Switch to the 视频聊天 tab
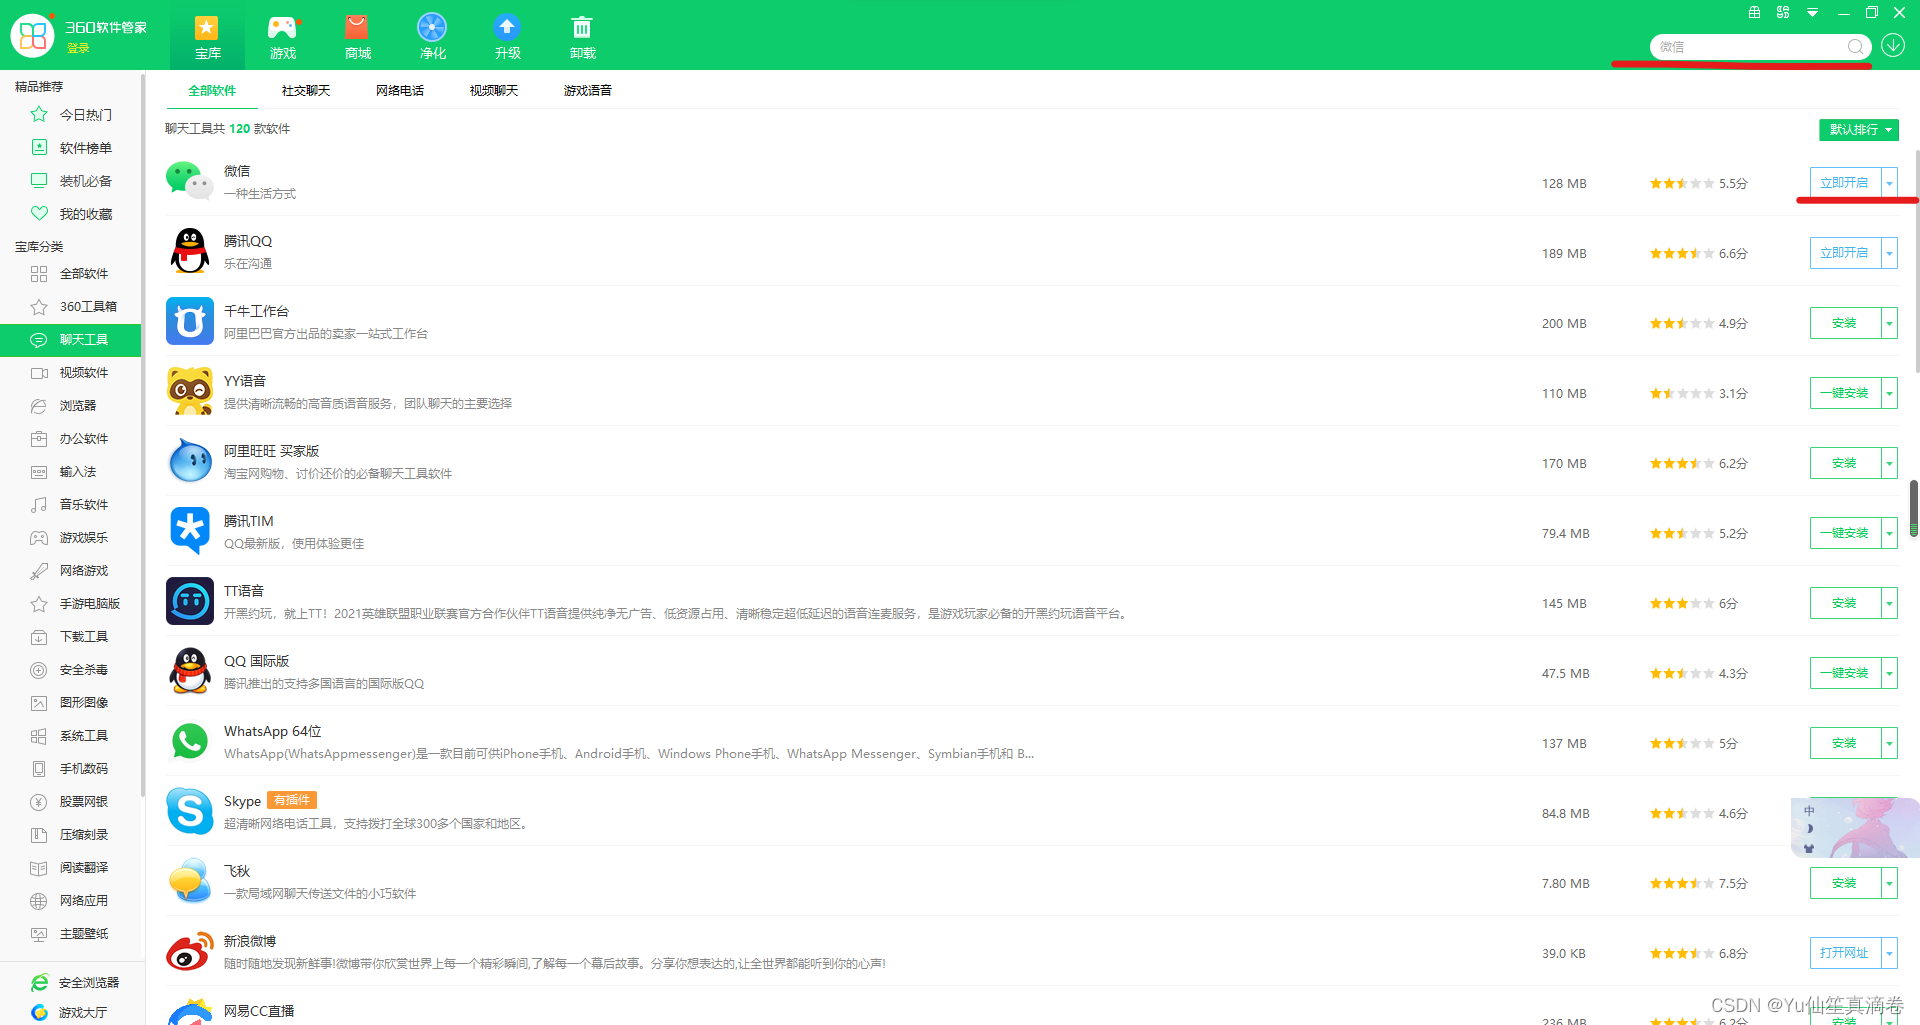1920x1025 pixels. pos(494,91)
